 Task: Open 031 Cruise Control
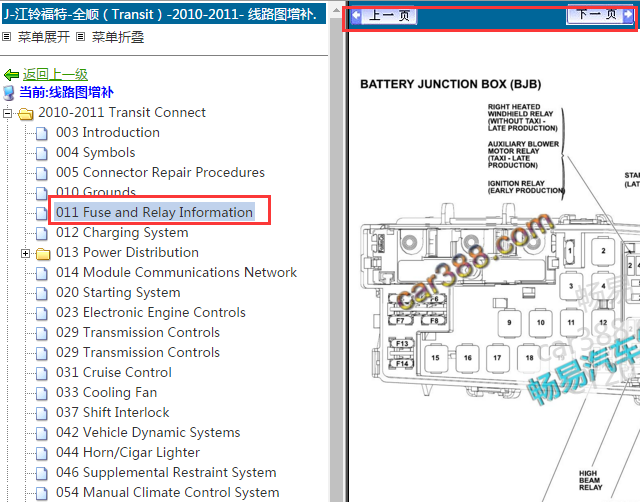coord(114,373)
